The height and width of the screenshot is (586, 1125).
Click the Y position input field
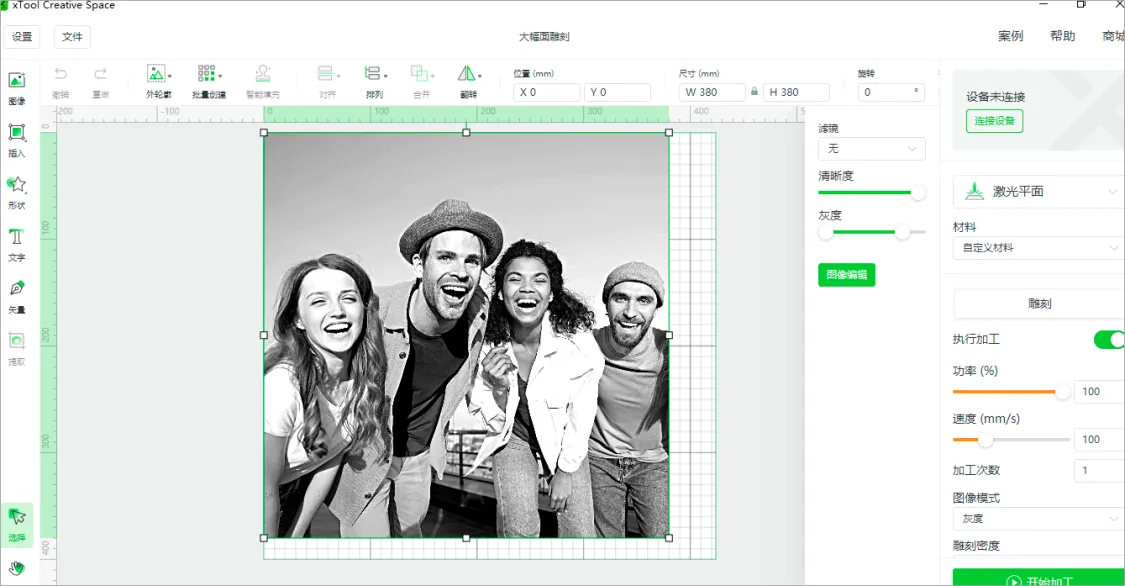617,92
